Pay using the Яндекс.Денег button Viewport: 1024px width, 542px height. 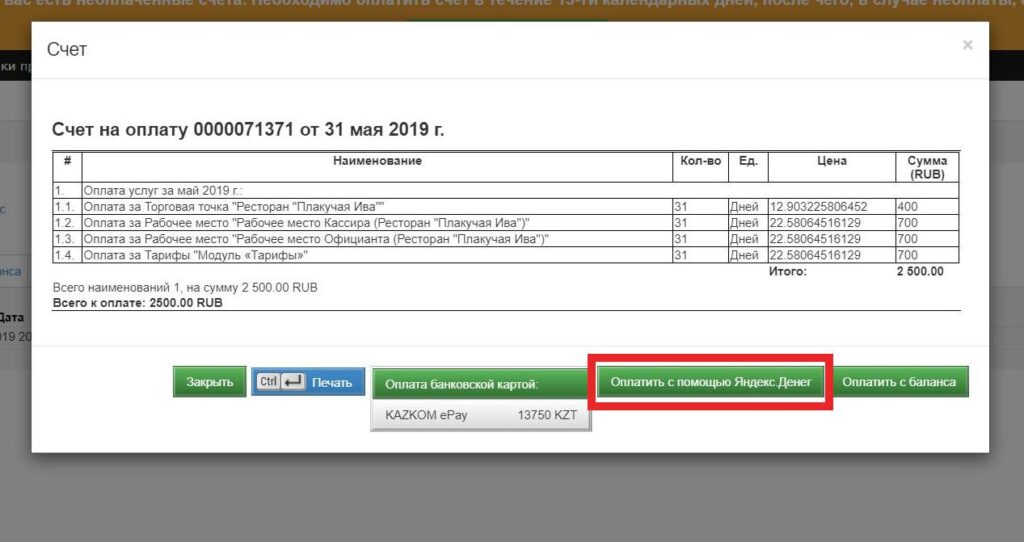710,382
